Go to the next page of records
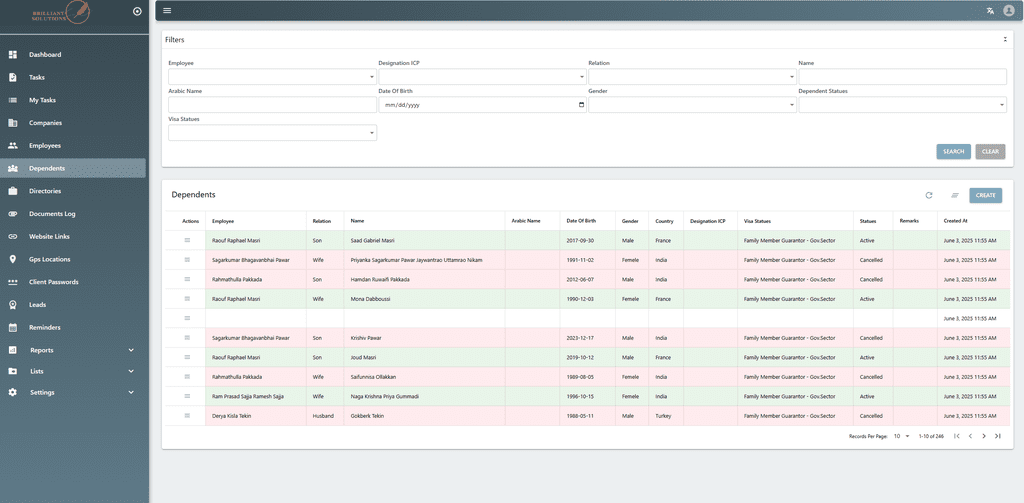This screenshot has width=1024, height=503. click(984, 436)
